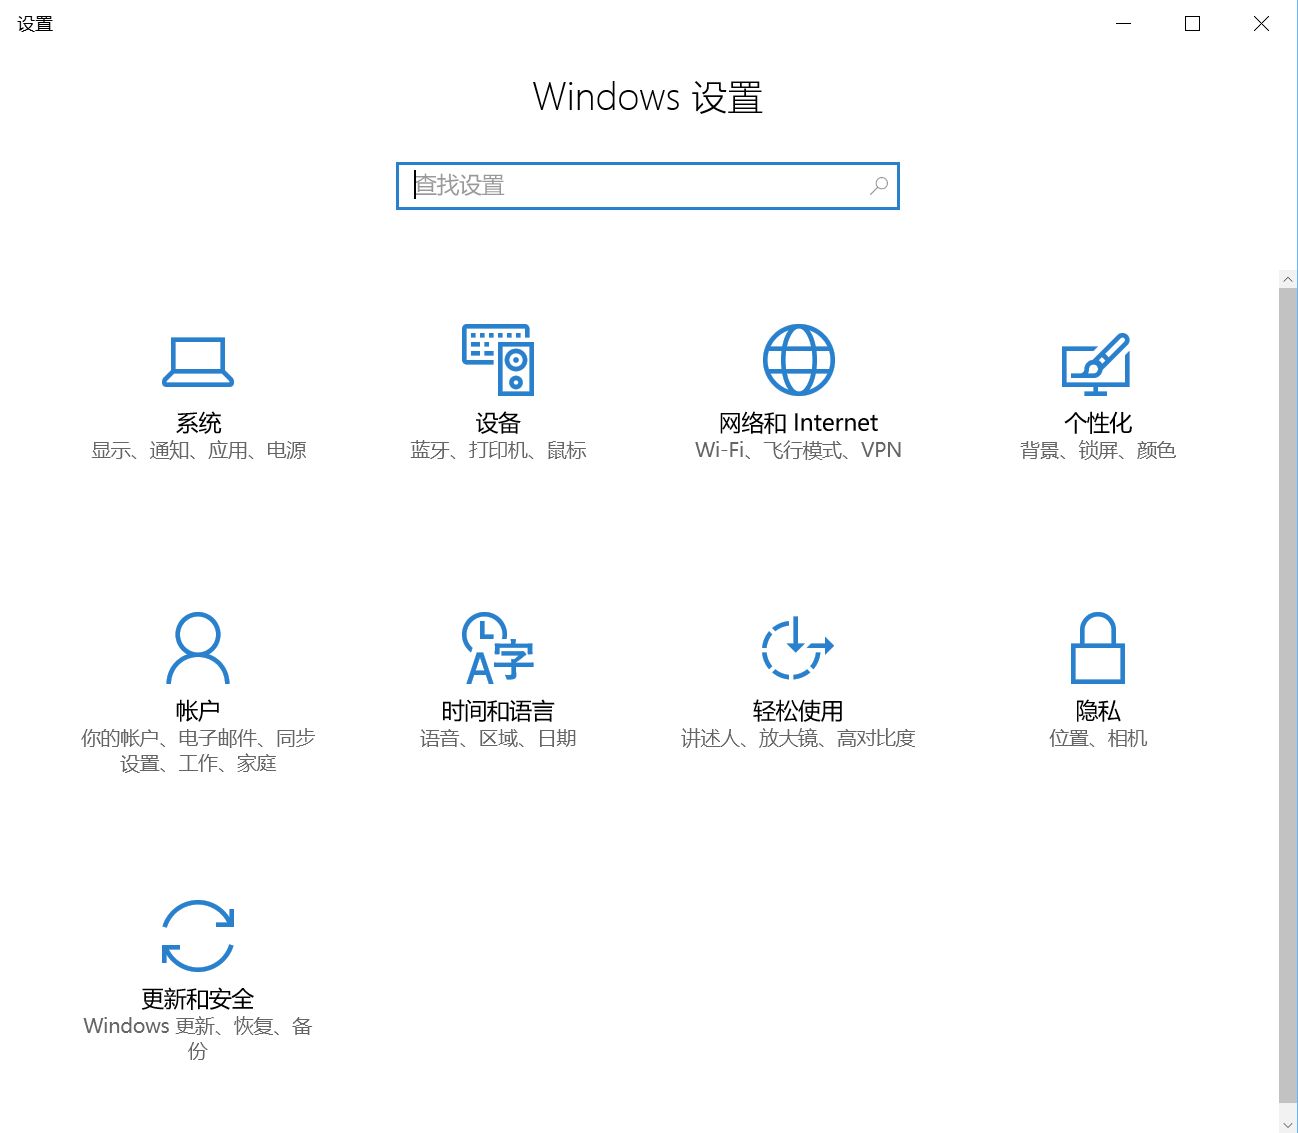The width and height of the screenshot is (1298, 1133).
Task: Close the 设置 window
Action: [x=1261, y=23]
